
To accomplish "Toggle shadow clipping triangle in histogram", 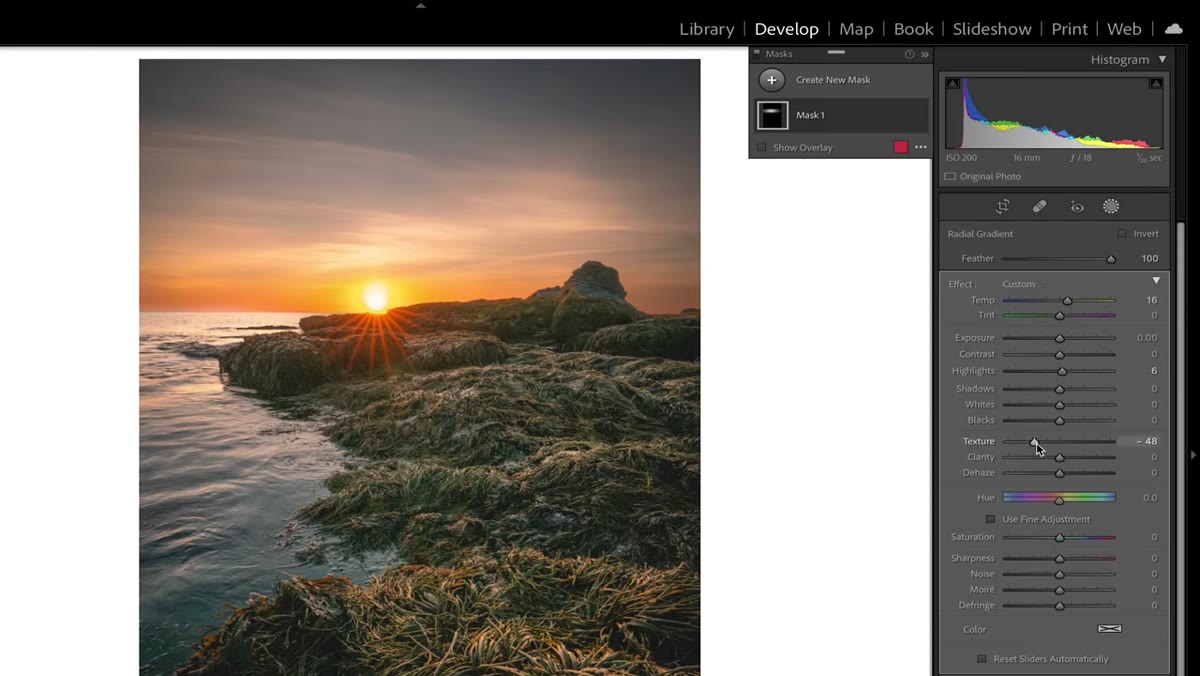I will (x=952, y=84).
